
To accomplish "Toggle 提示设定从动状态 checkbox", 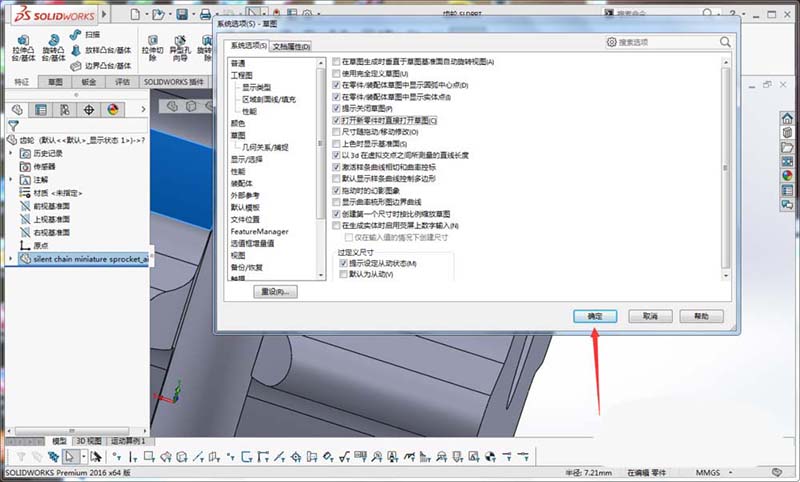I will pos(343,263).
